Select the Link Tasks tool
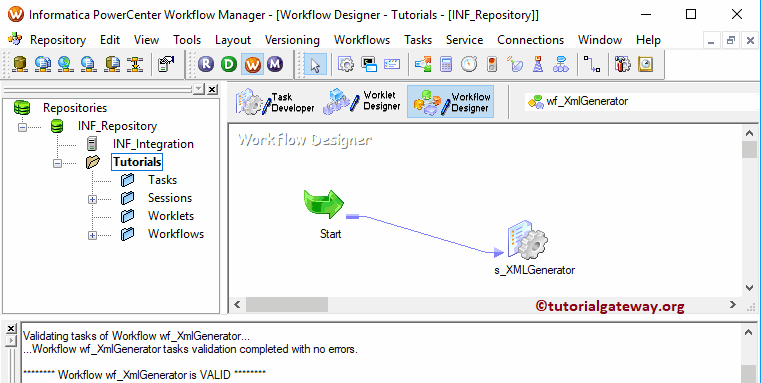Screen dimensions: 761x383 coord(592,65)
